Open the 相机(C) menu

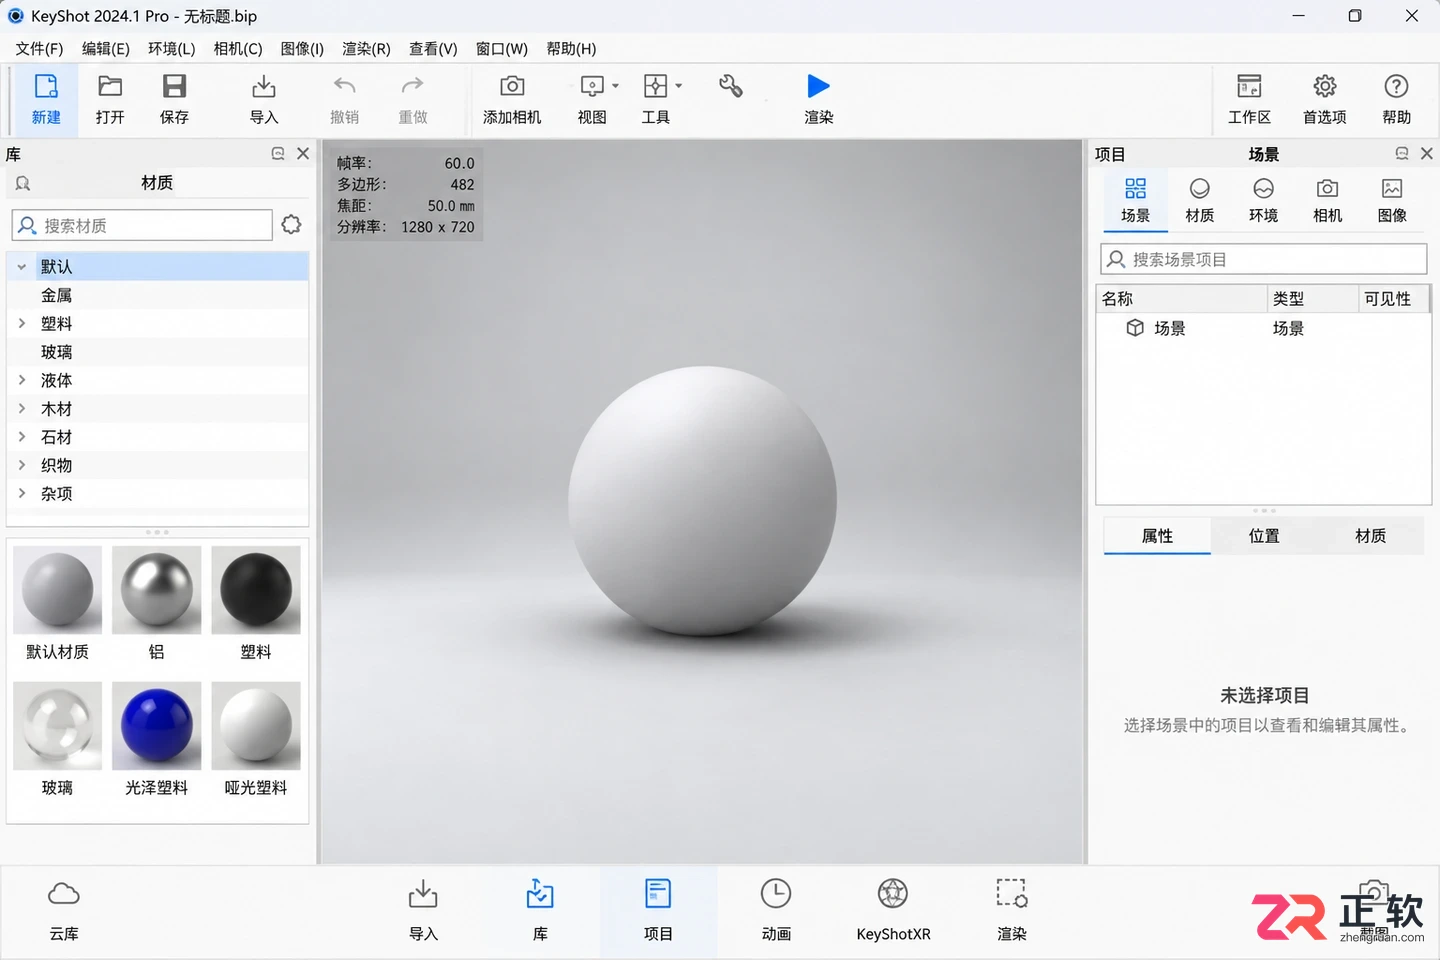[238, 48]
